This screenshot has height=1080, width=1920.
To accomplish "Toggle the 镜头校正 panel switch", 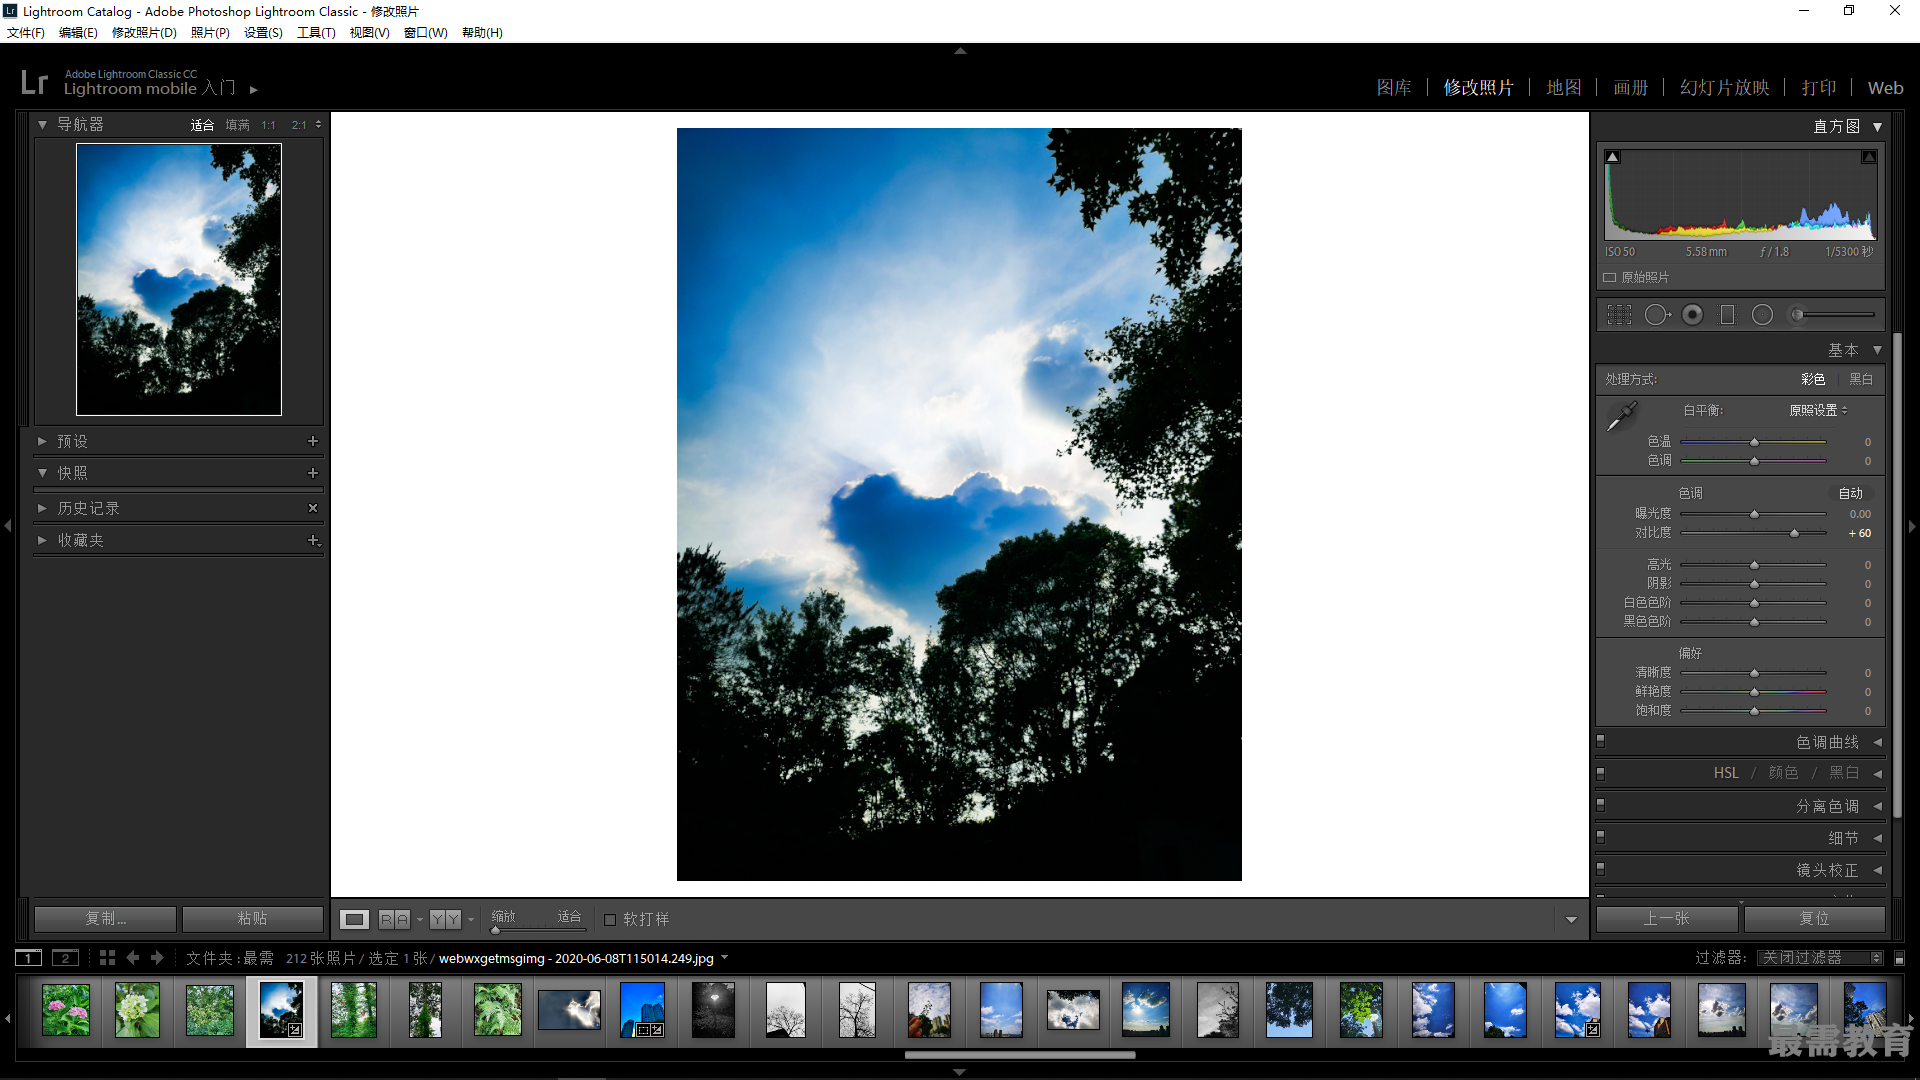I will (1600, 869).
